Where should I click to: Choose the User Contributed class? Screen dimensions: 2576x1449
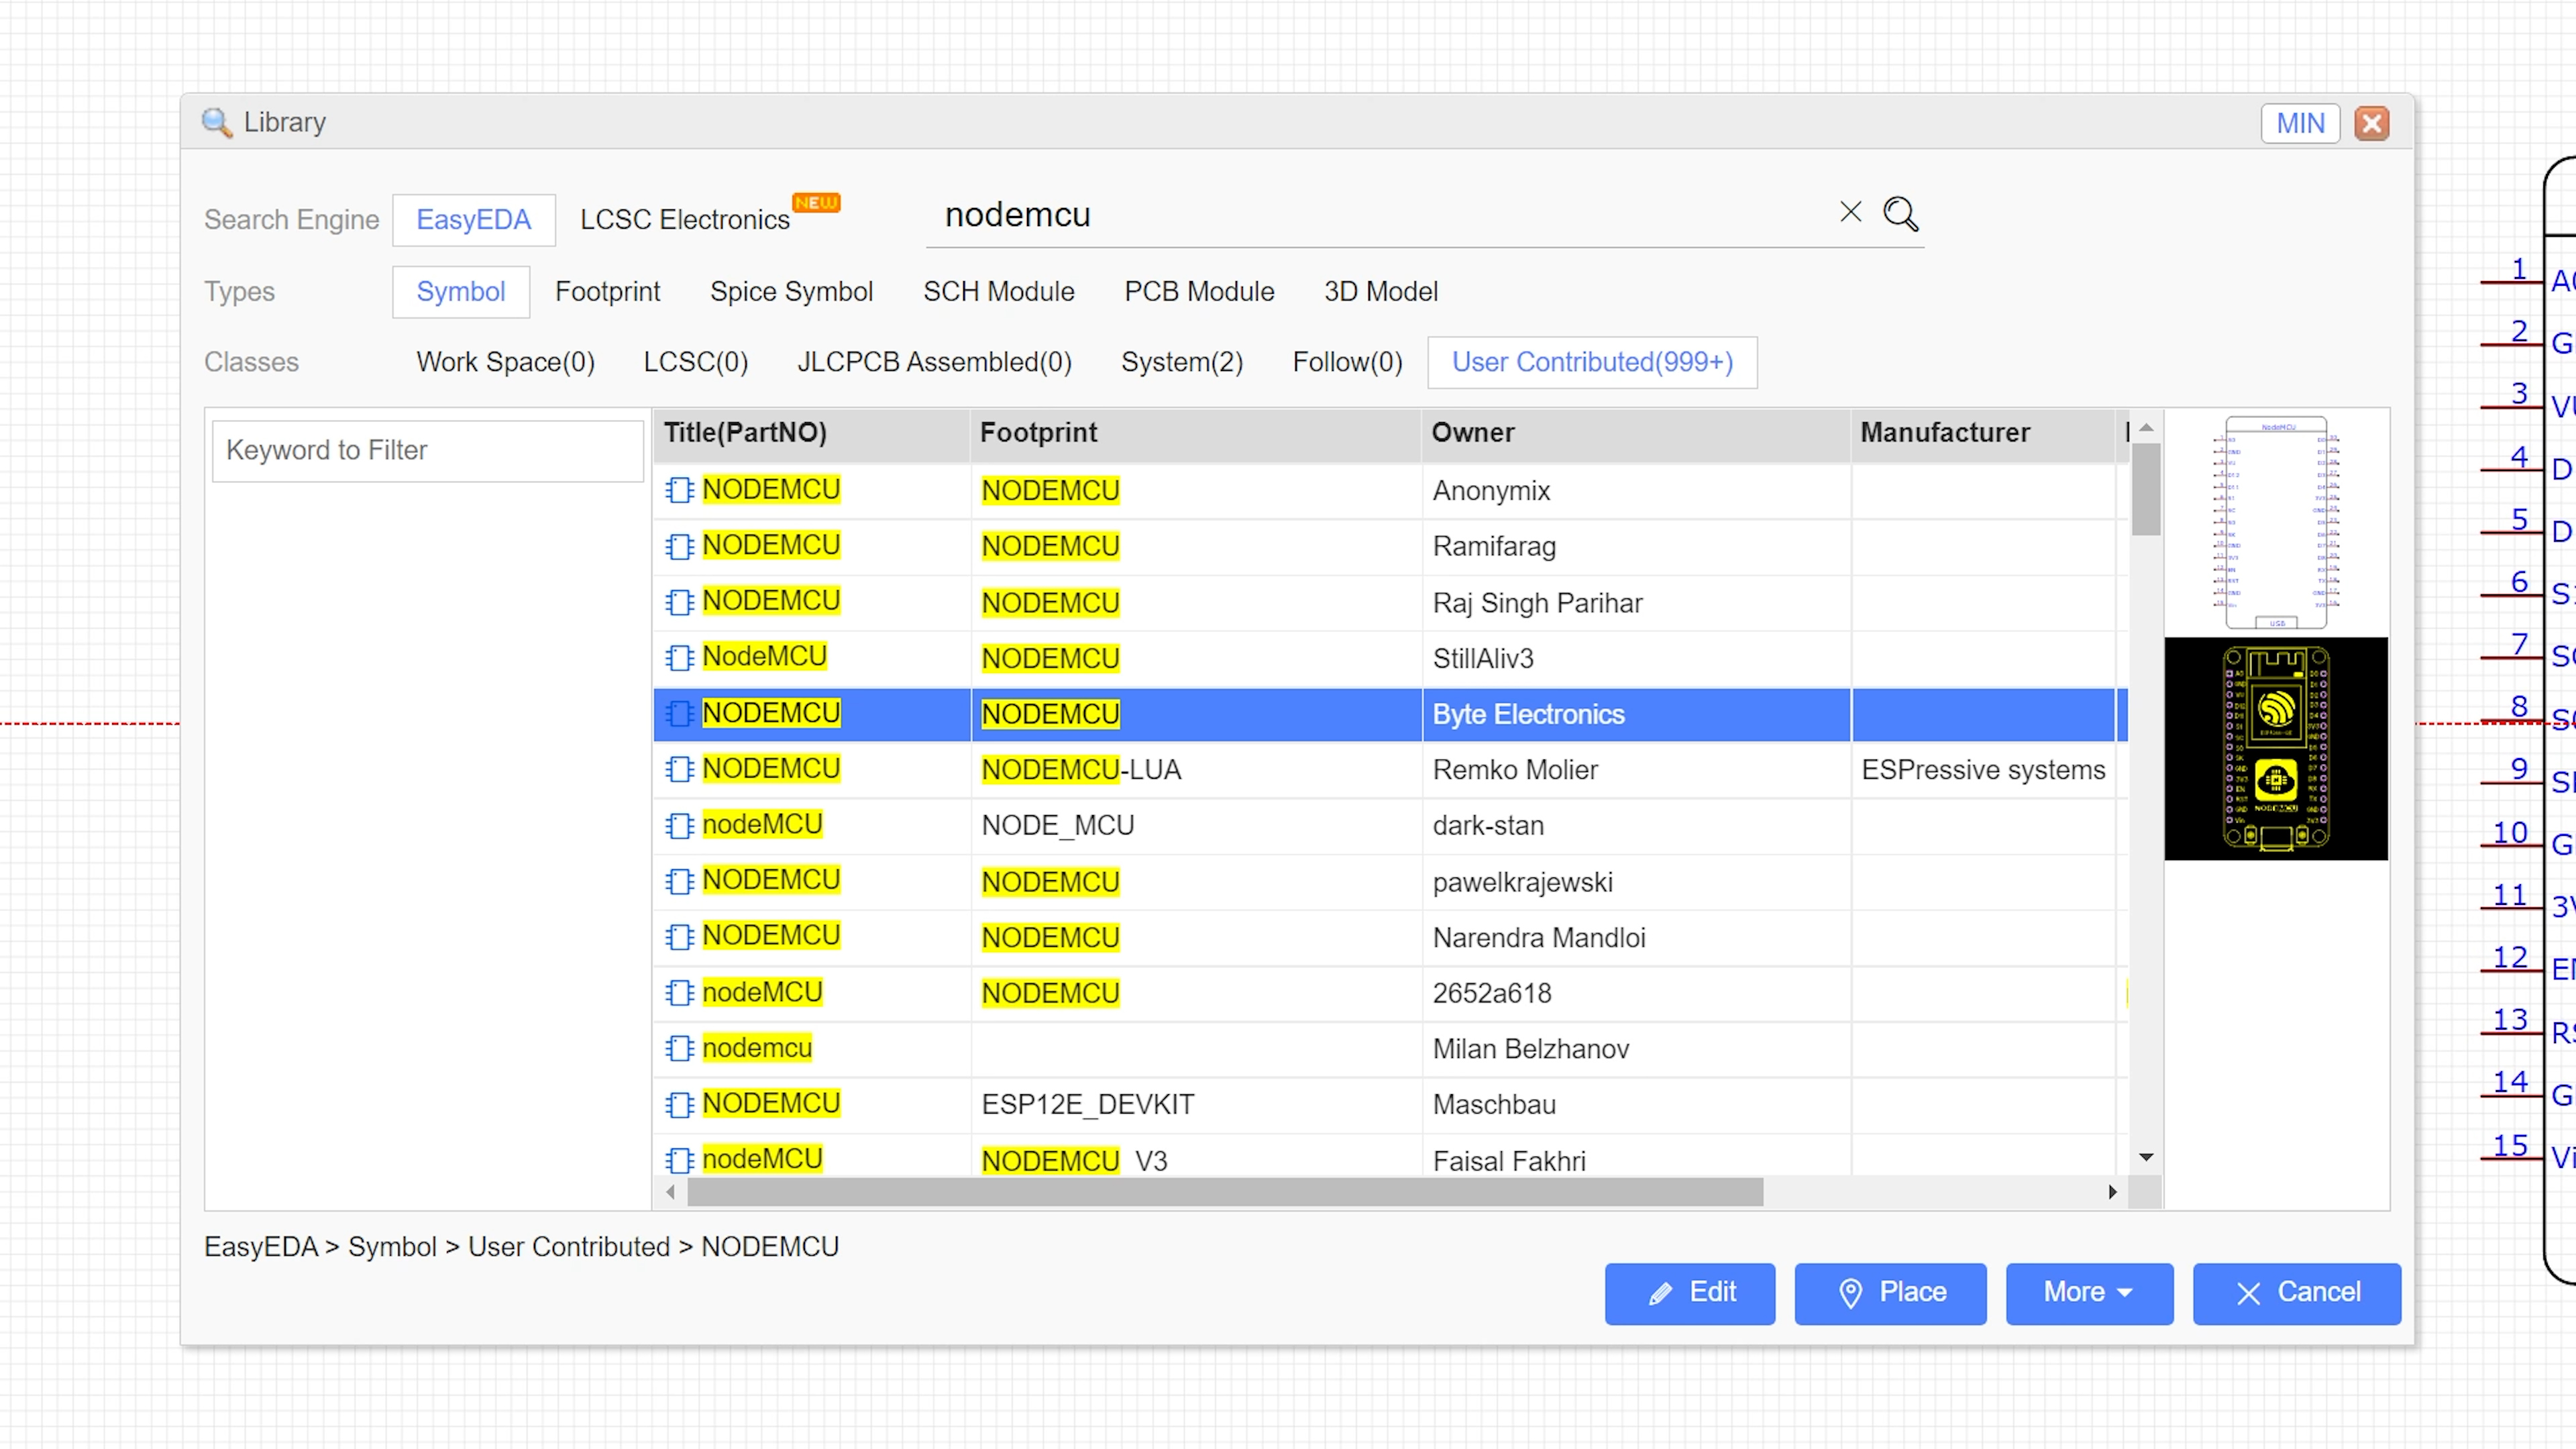[x=1591, y=362]
